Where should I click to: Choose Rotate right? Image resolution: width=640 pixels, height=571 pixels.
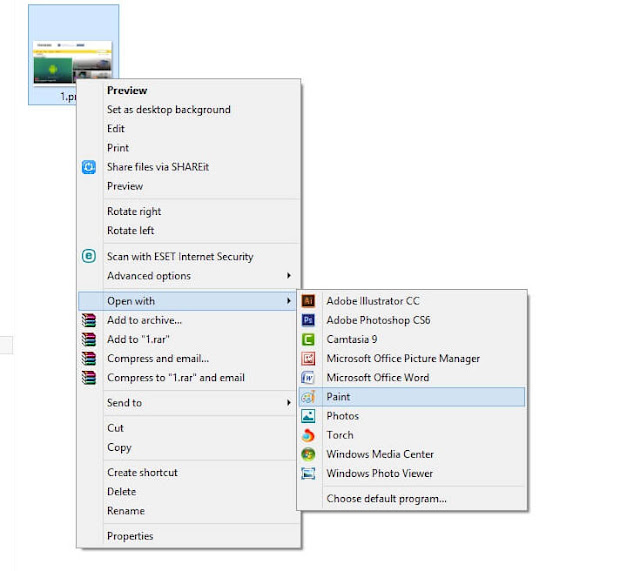pyautogui.click(x=134, y=211)
